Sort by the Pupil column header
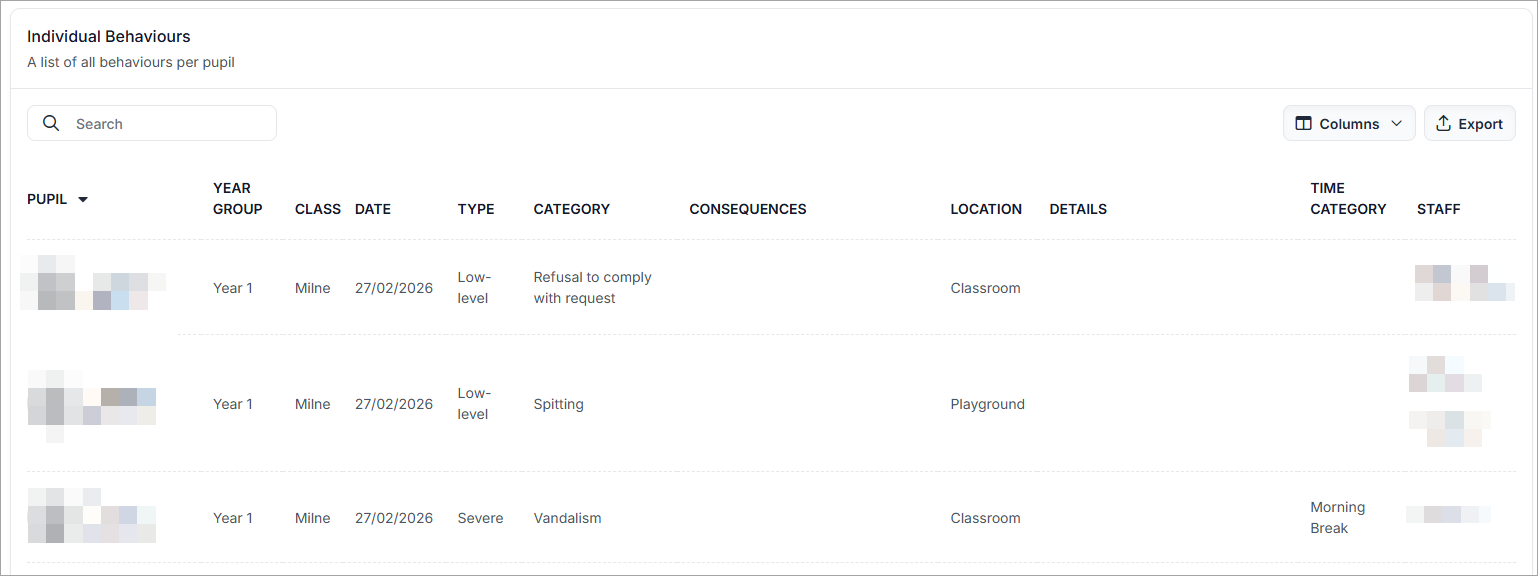 coord(47,199)
